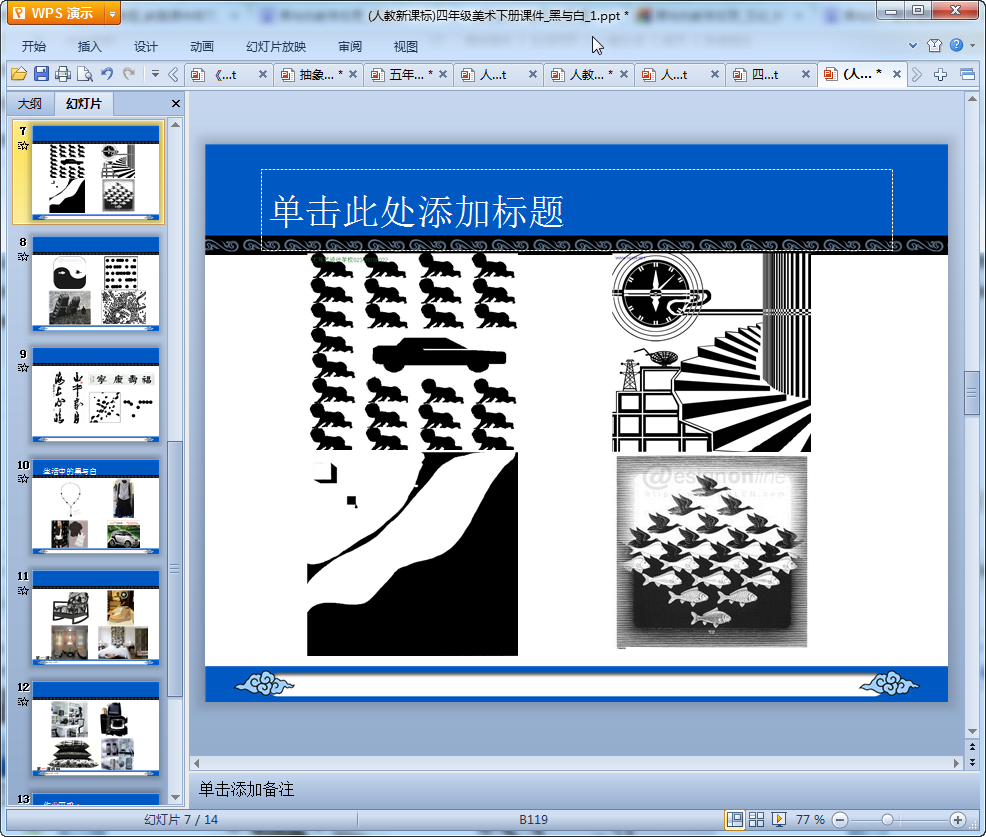Close the 四...t document tab
This screenshot has width=986, height=837.
[806, 74]
